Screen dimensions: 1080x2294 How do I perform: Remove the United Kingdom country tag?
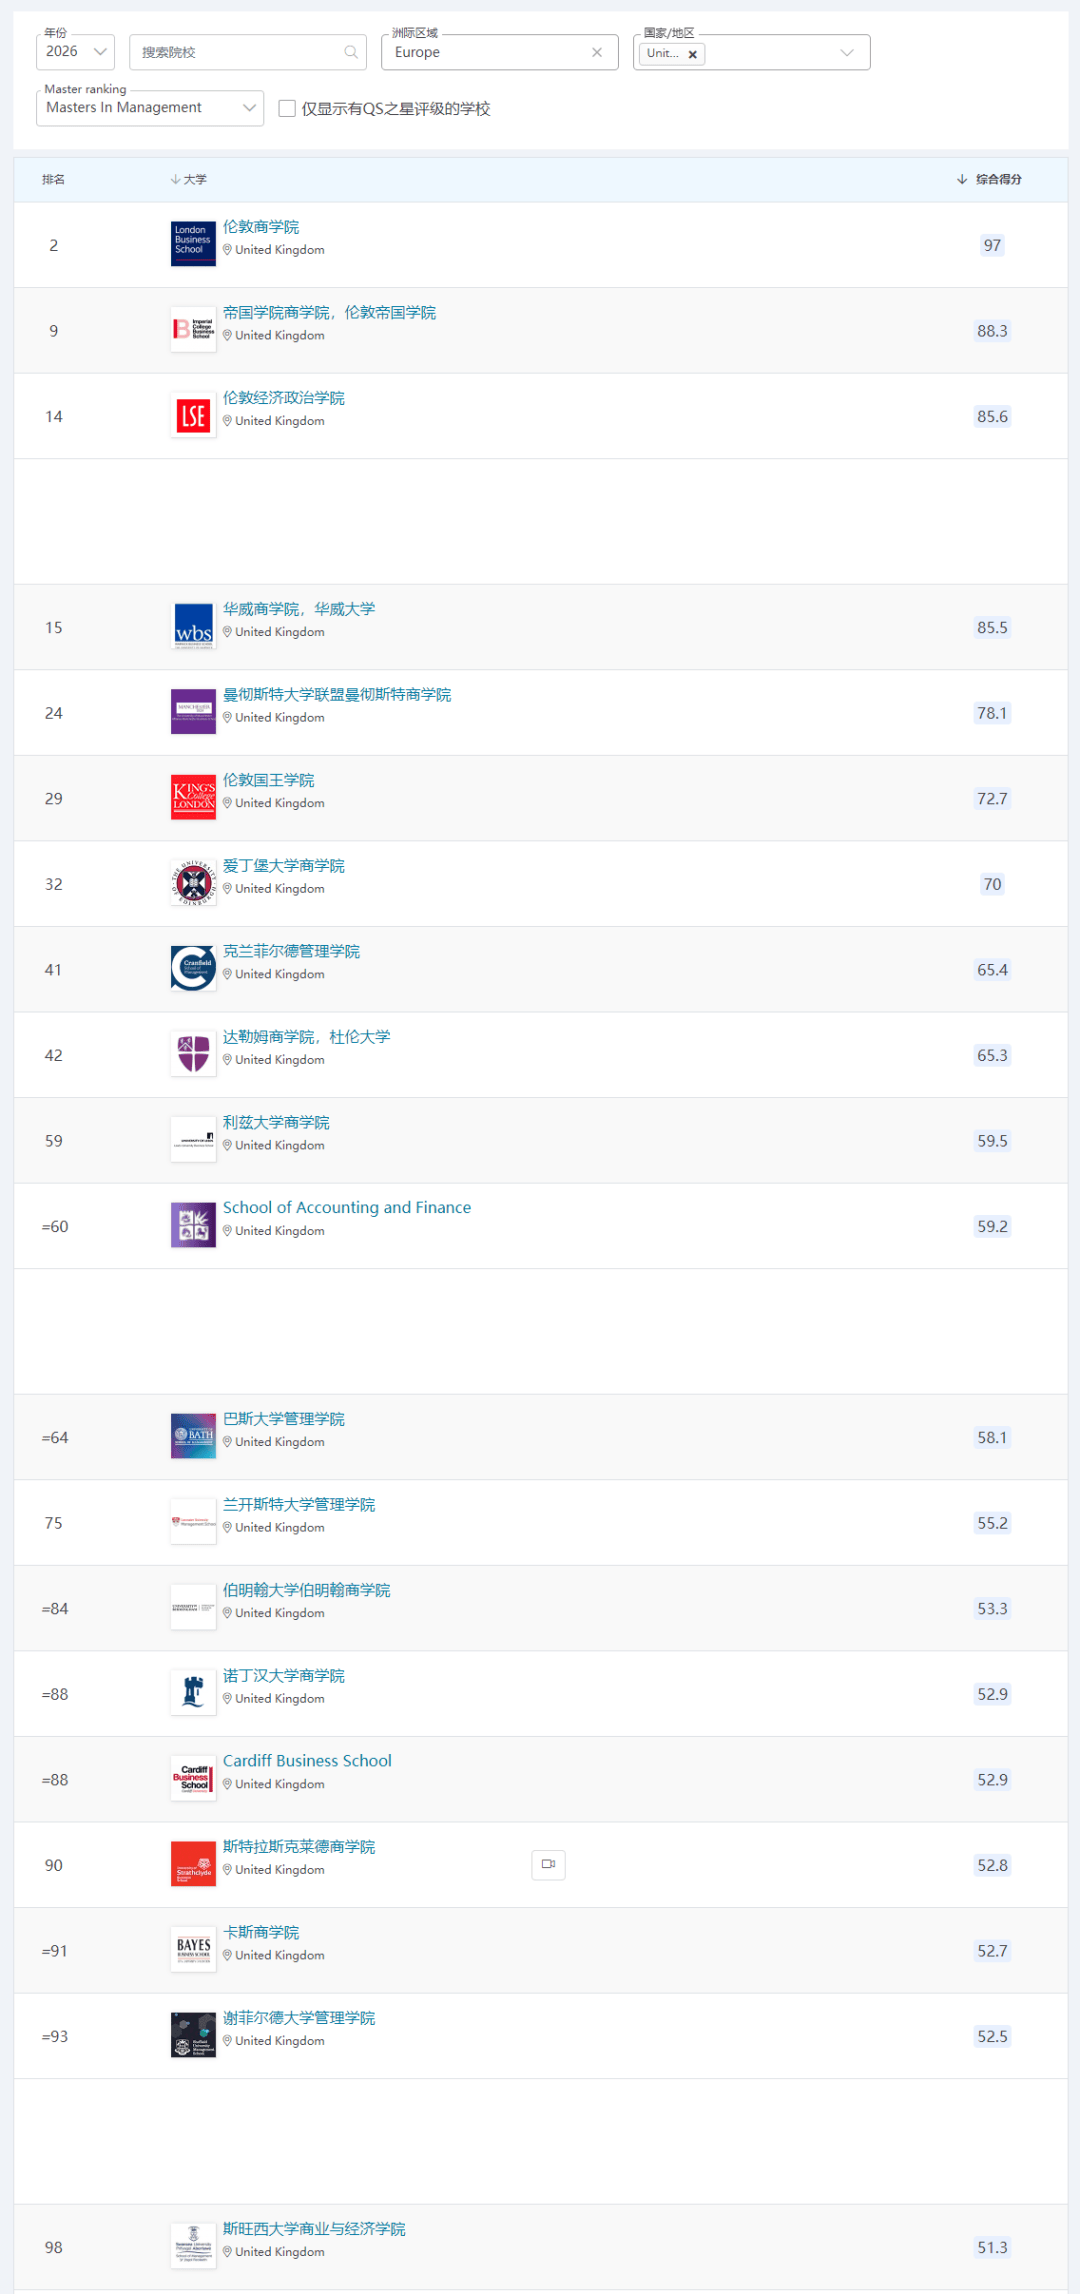(x=692, y=54)
